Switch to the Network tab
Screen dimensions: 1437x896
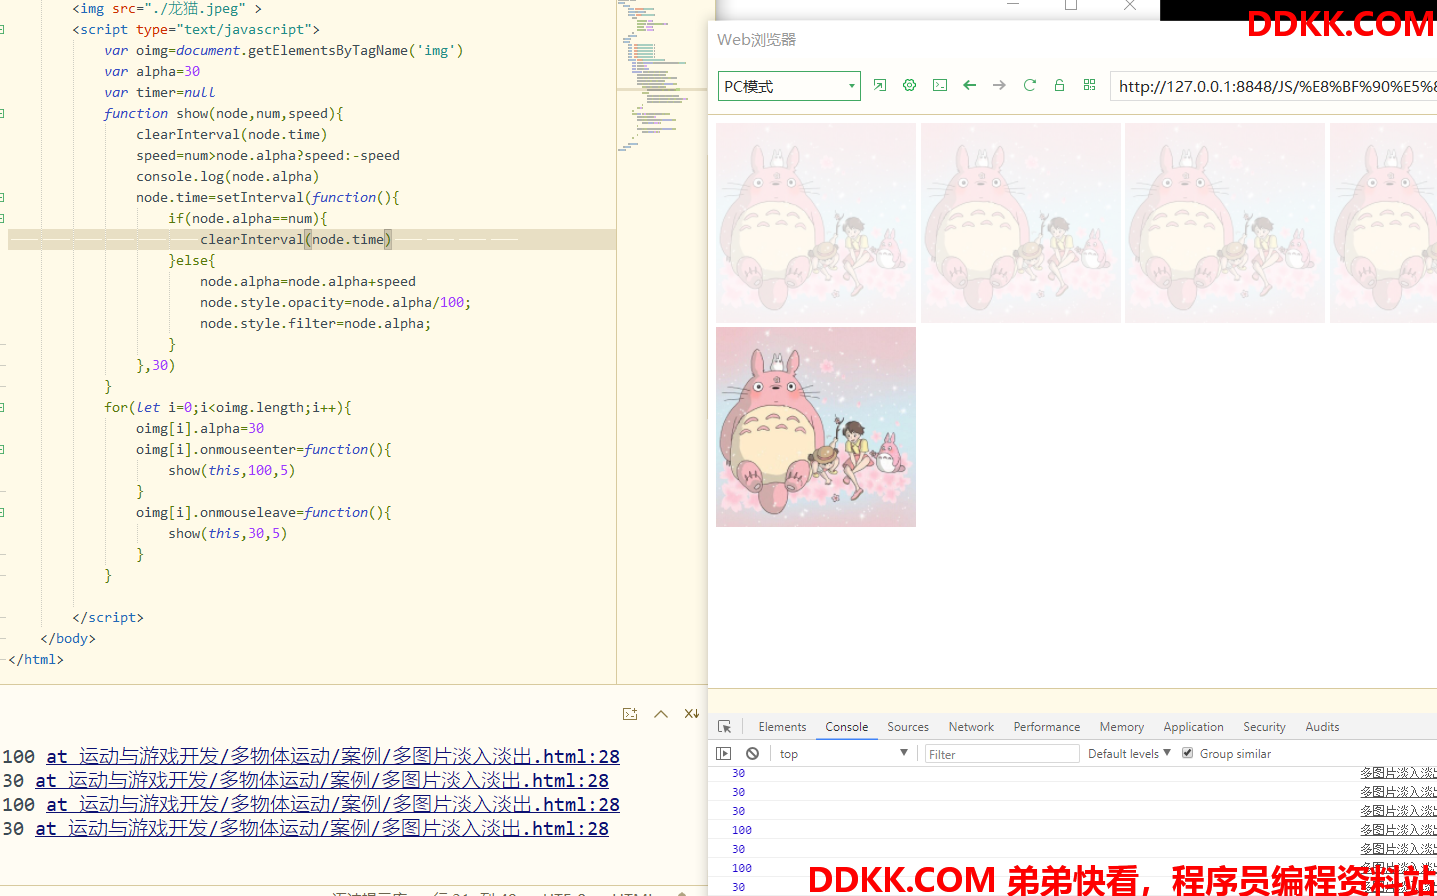coord(971,727)
